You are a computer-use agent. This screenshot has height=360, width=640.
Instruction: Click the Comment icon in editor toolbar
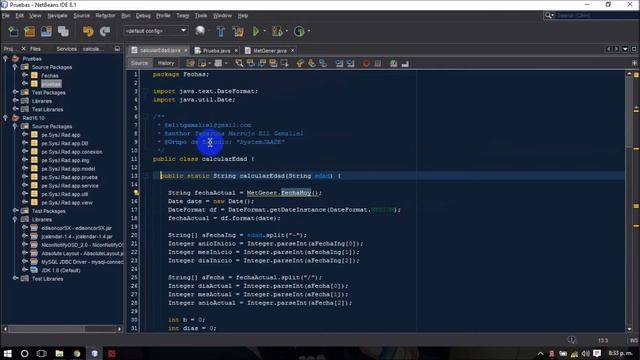pyautogui.click(x=393, y=63)
